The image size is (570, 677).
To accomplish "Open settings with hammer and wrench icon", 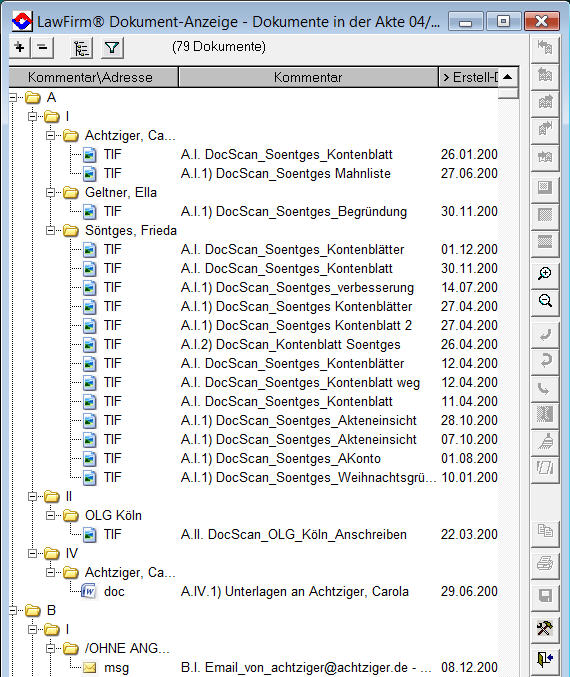I will point(545,628).
